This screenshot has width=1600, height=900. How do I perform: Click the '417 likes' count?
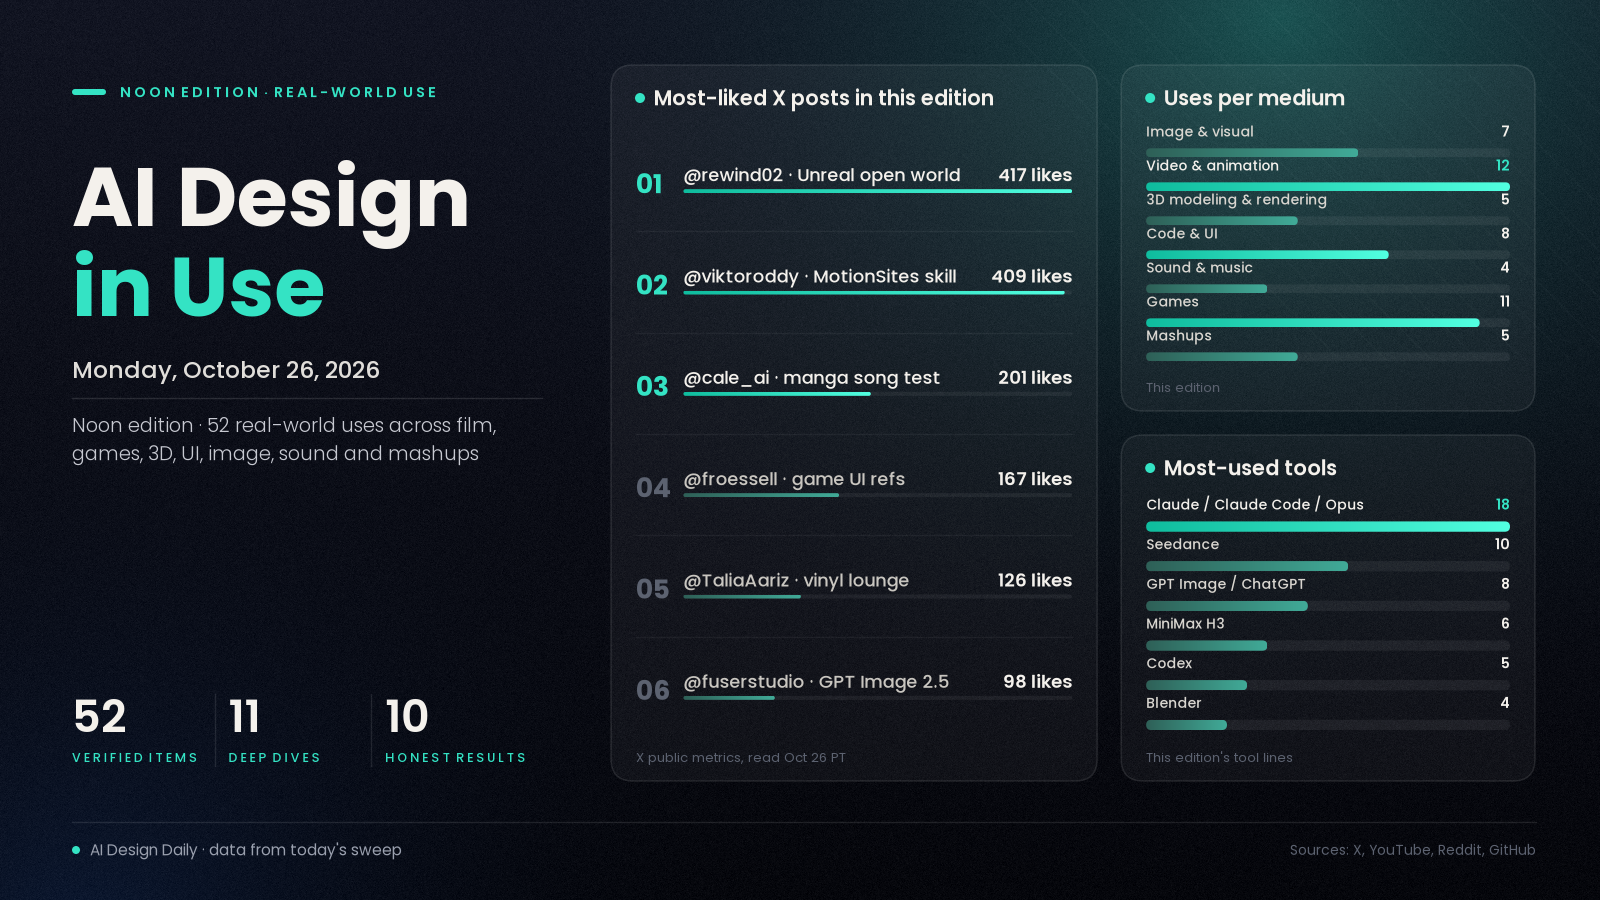tap(1035, 175)
